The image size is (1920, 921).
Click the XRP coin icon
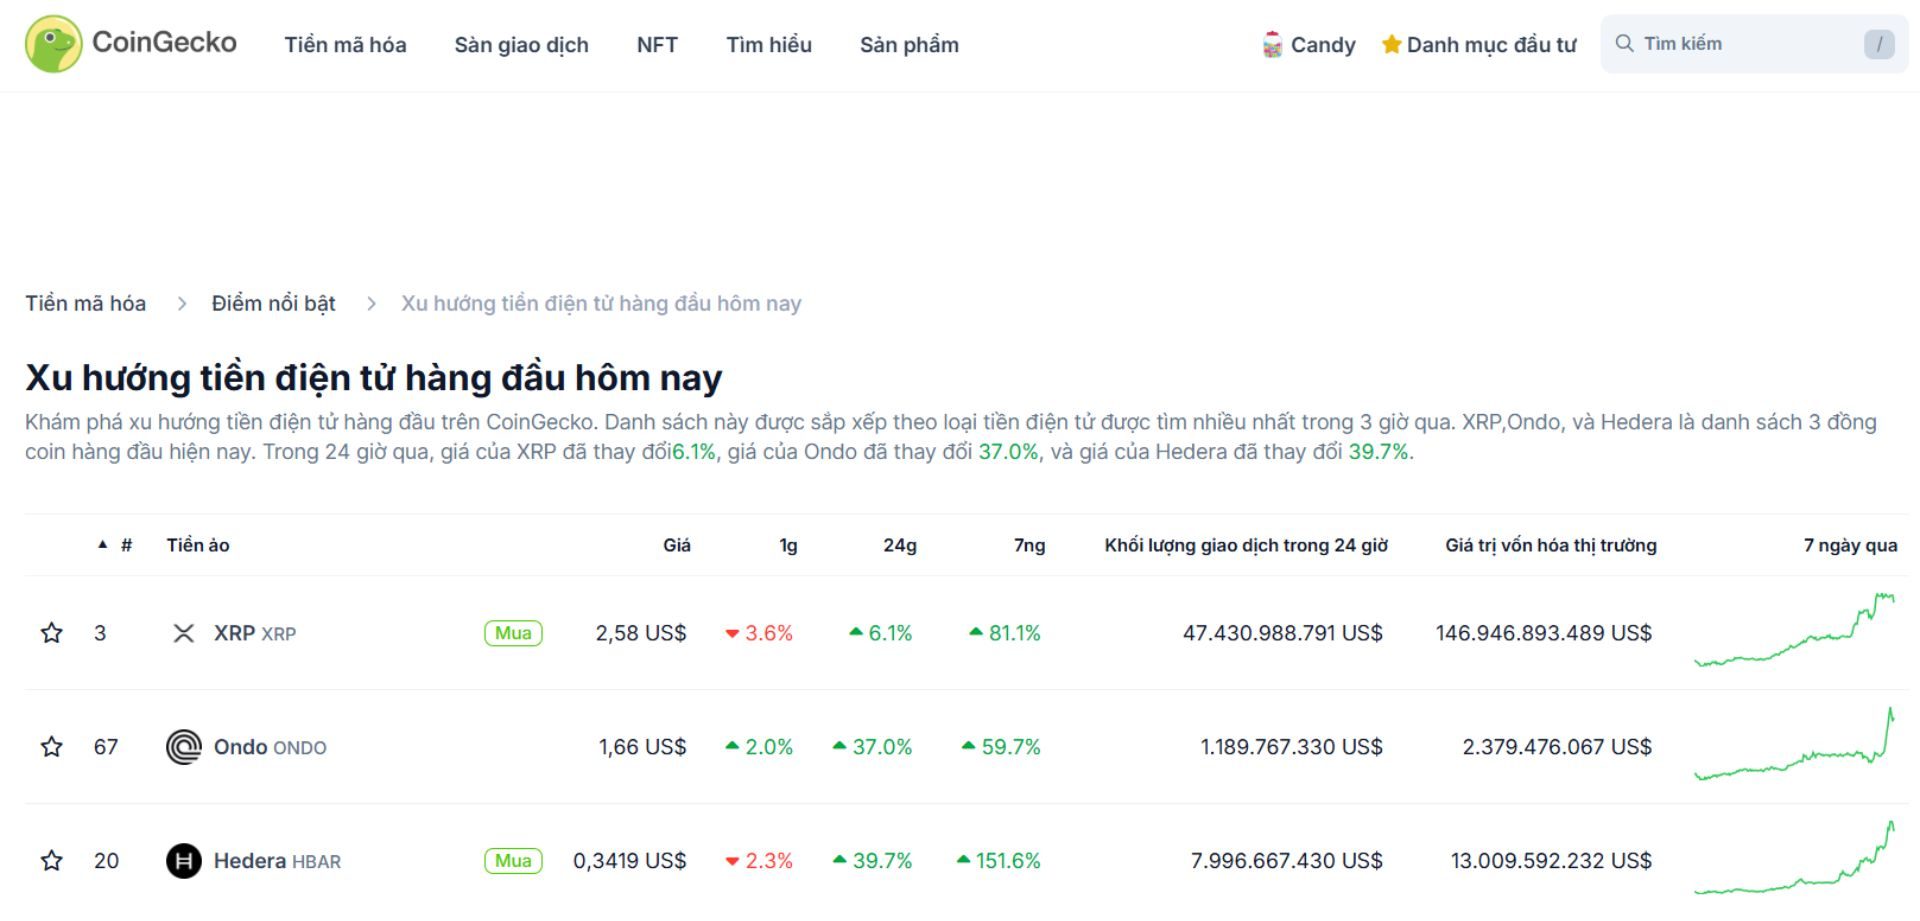[183, 632]
